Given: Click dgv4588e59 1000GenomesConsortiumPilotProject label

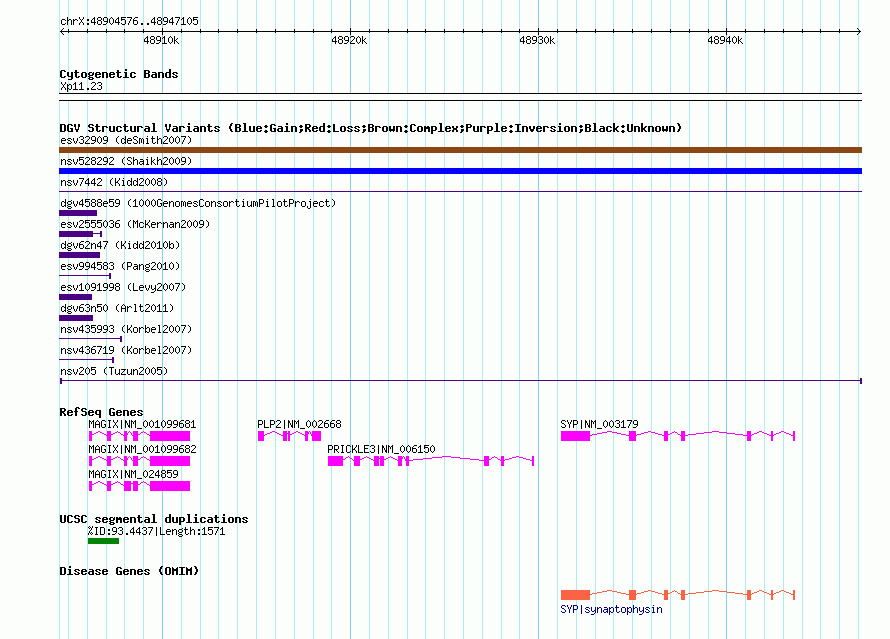Looking at the screenshot, I should [x=198, y=203].
